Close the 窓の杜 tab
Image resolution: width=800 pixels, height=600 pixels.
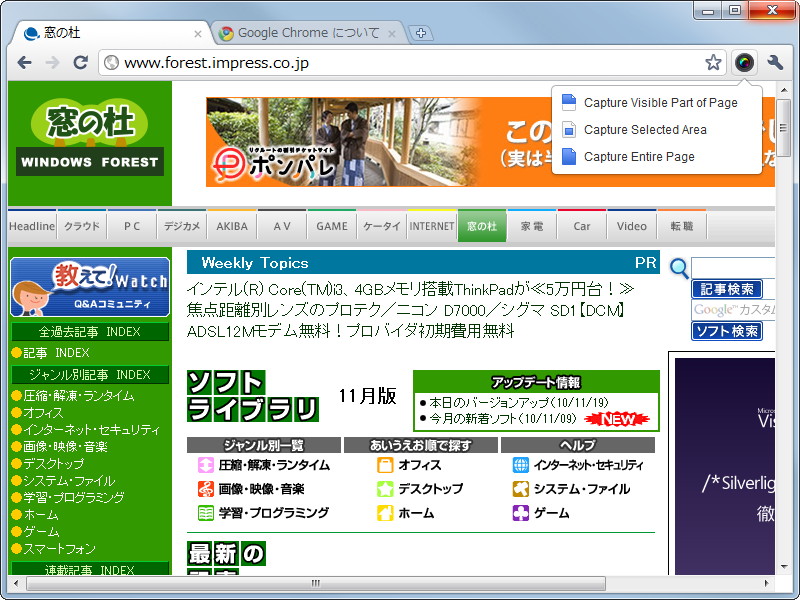198,34
